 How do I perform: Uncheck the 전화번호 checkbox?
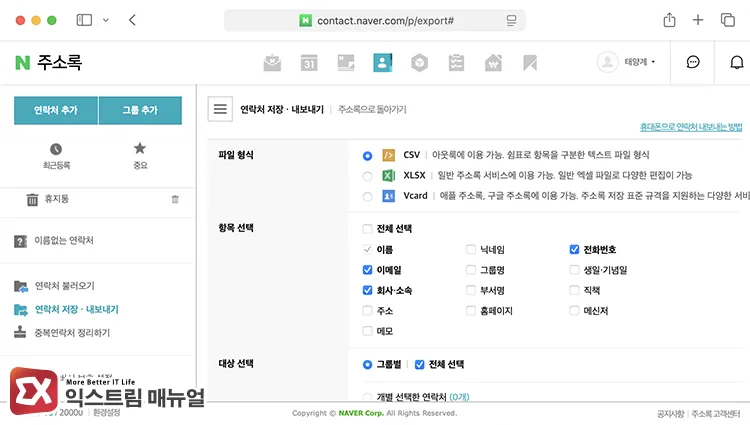click(x=574, y=250)
